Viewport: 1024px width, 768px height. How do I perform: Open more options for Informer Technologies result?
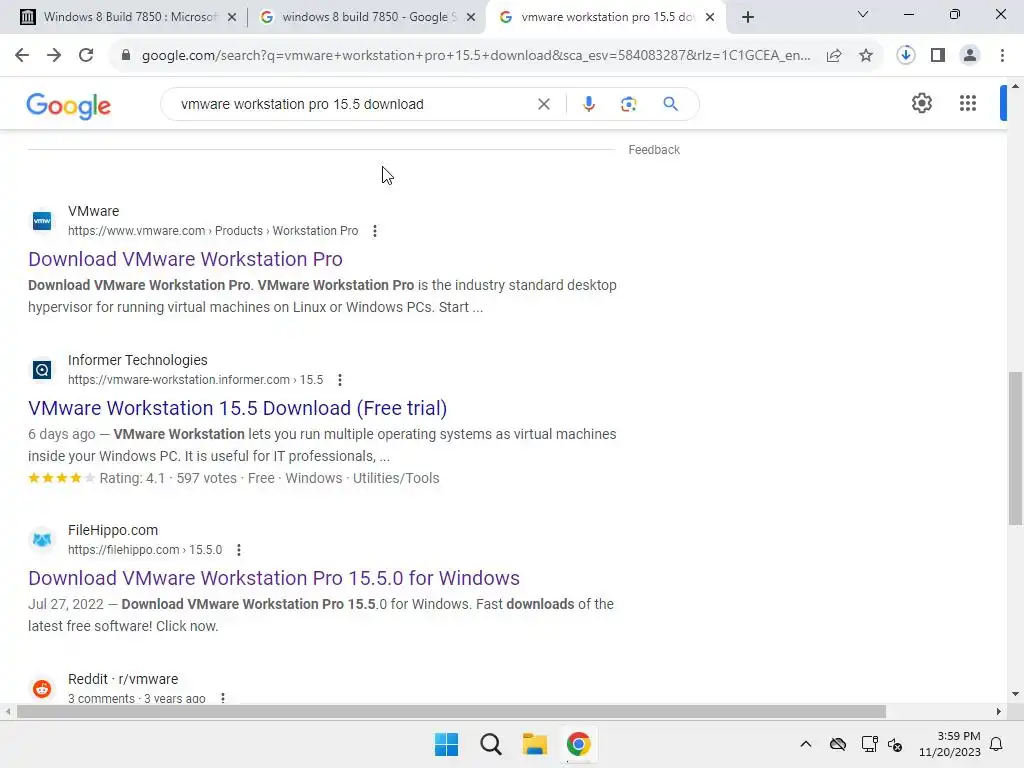point(340,380)
